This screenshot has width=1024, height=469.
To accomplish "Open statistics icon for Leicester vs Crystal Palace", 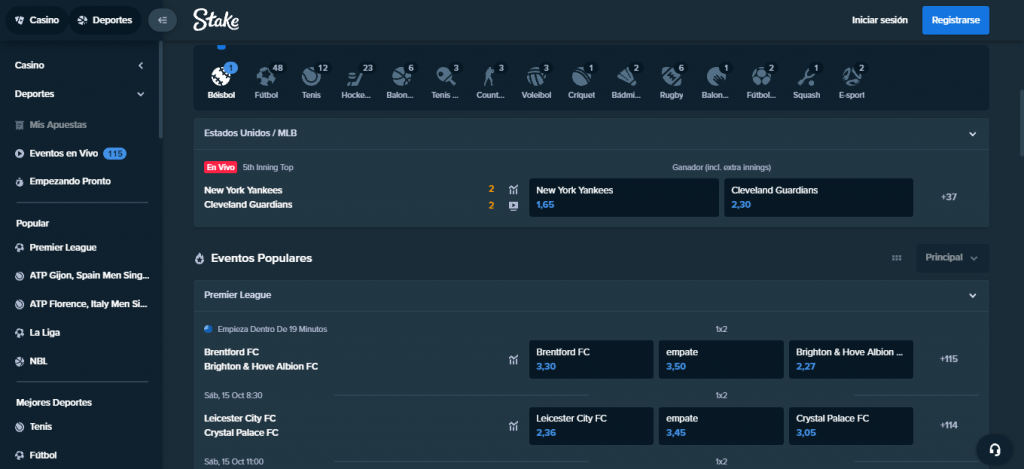I will [513, 426].
